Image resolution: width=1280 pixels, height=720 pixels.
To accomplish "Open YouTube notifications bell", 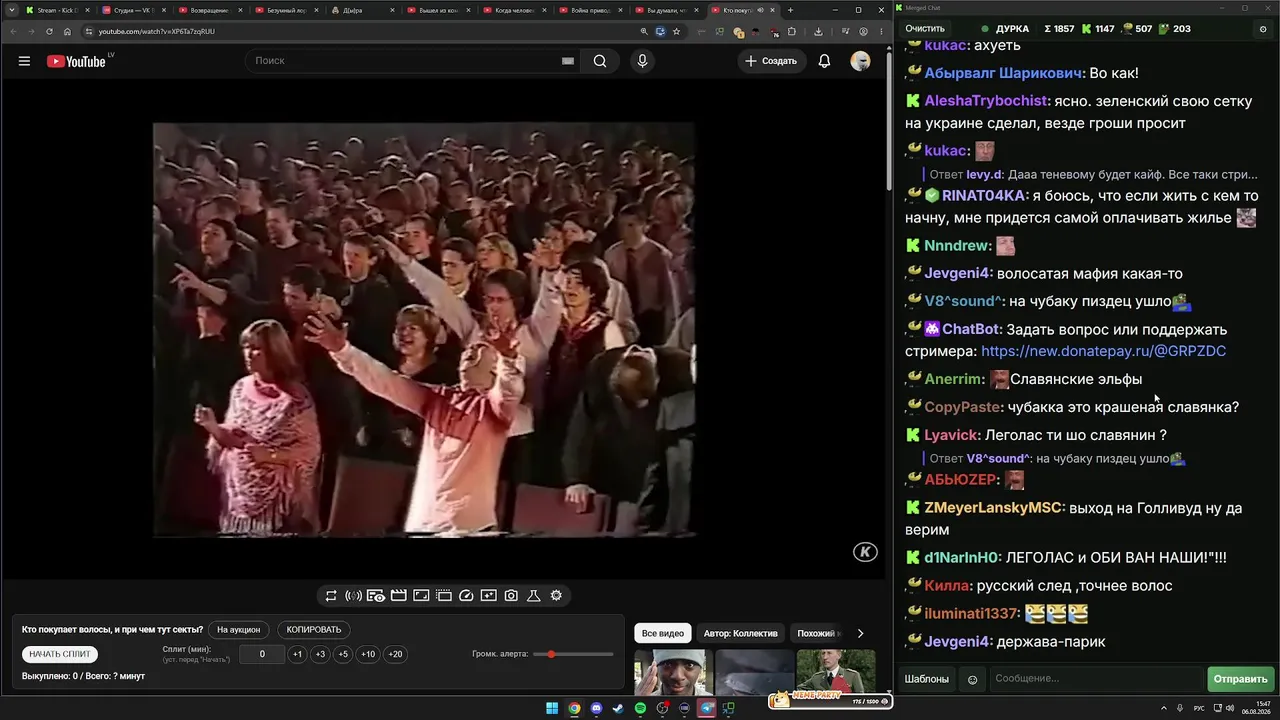I will click(824, 61).
